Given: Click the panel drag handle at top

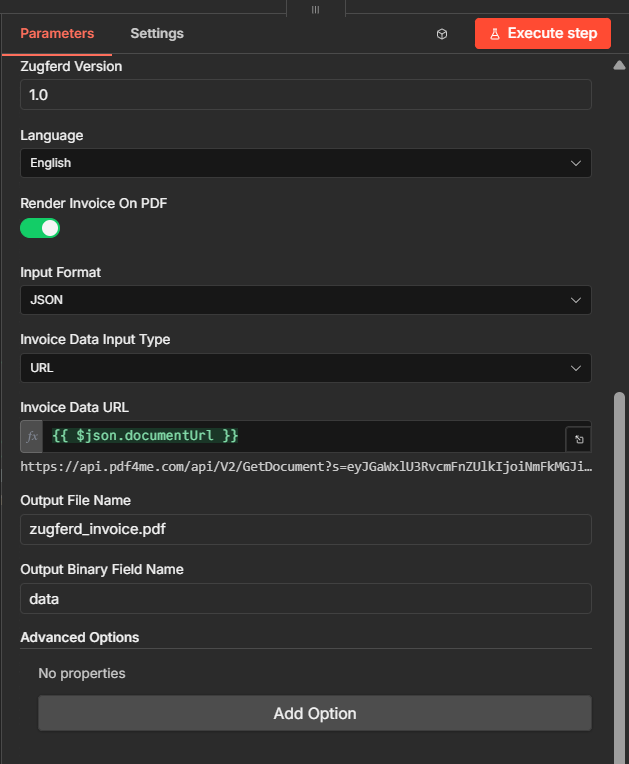Looking at the screenshot, I should [x=315, y=9].
